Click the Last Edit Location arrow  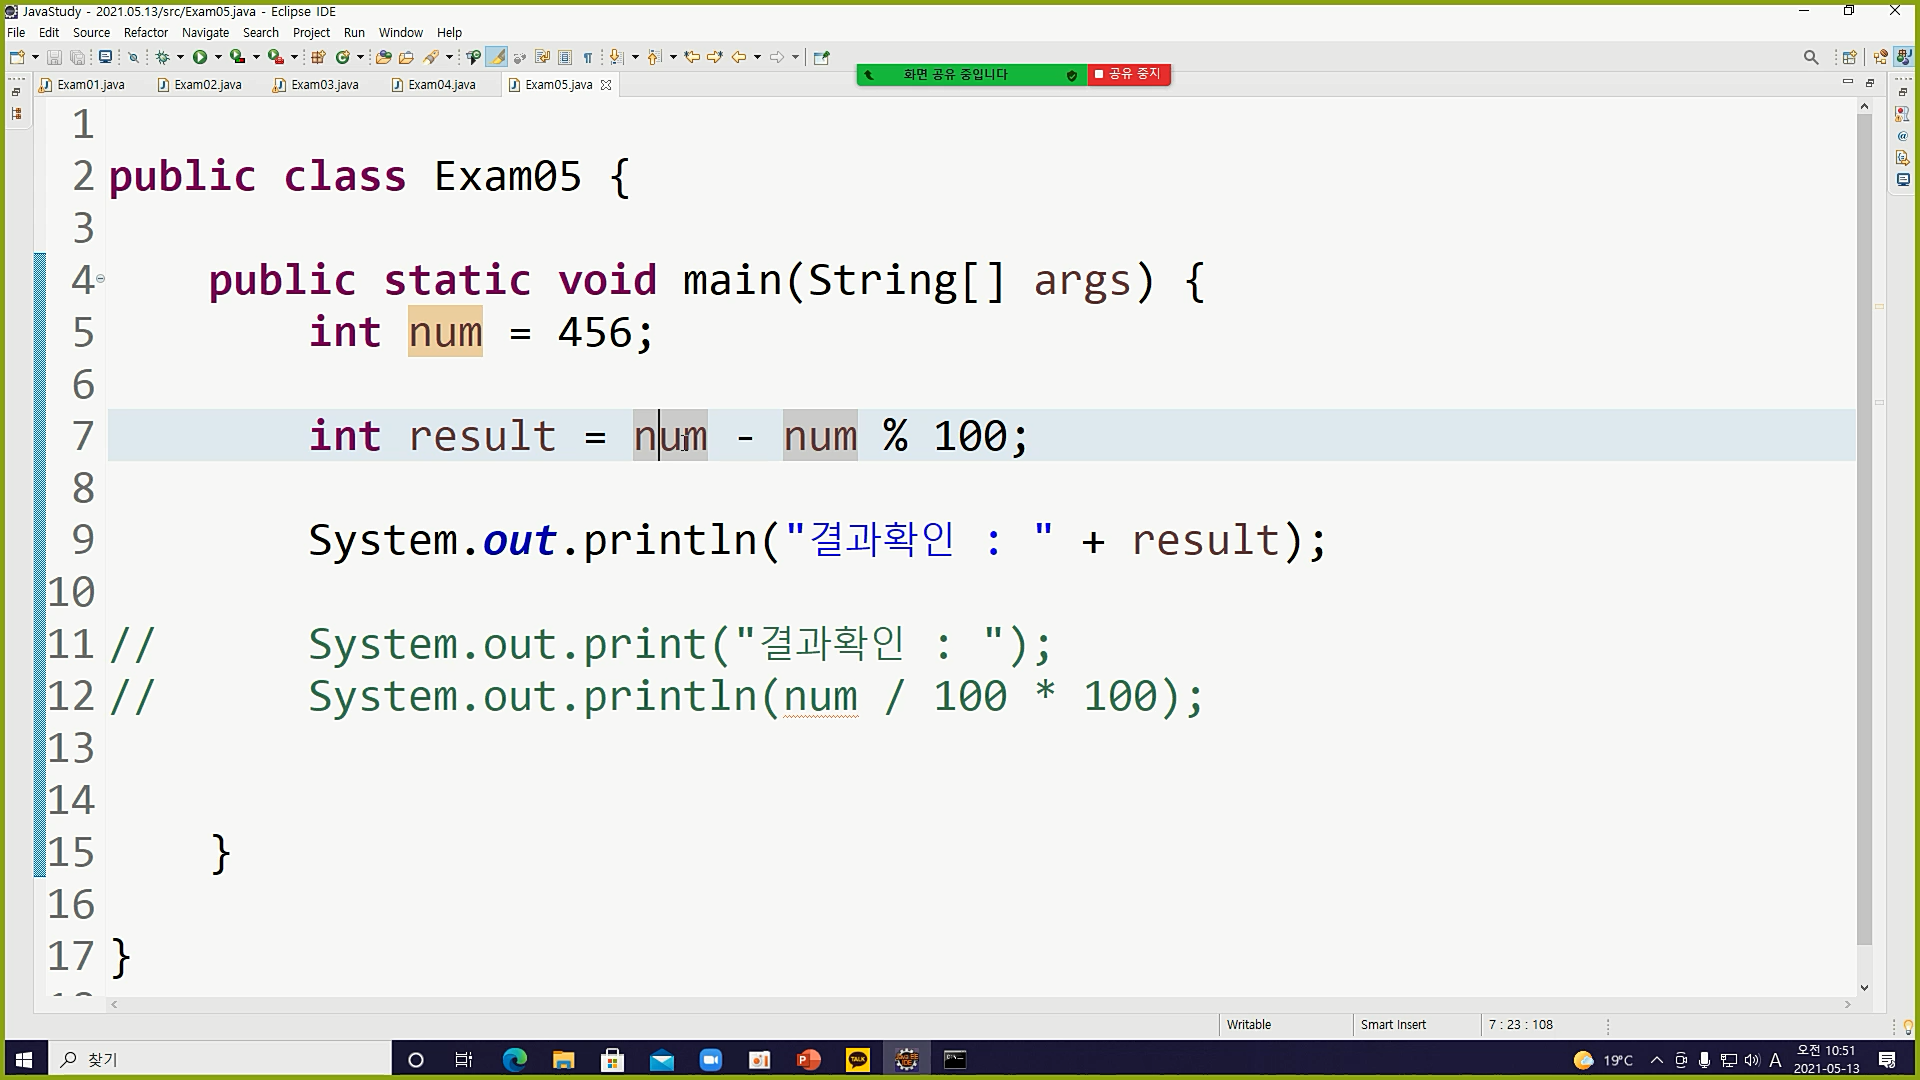pos(692,57)
